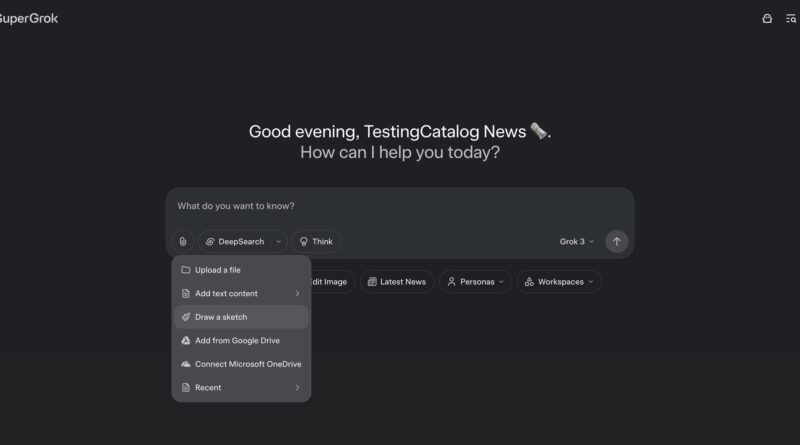The width and height of the screenshot is (800, 445).
Task: Expand the DeepSearch options chevron
Action: coord(278,241)
